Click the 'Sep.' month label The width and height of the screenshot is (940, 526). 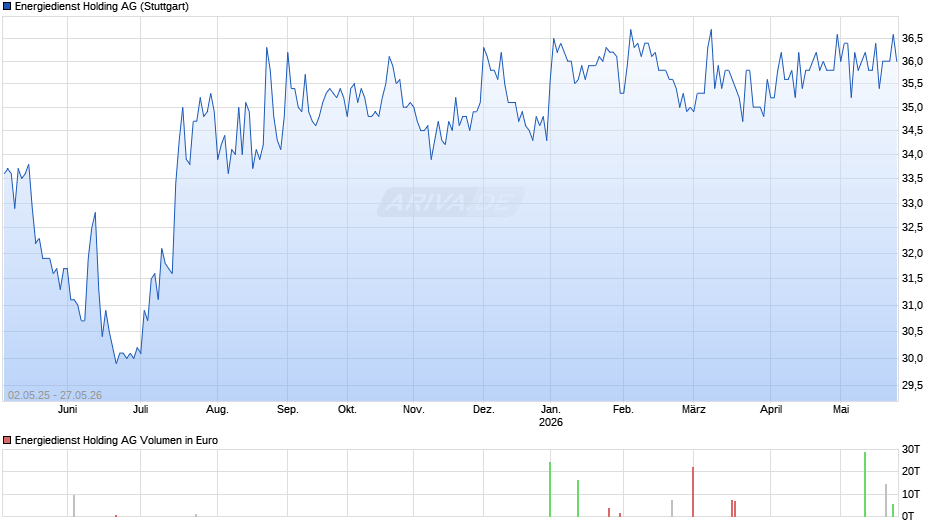coord(288,410)
